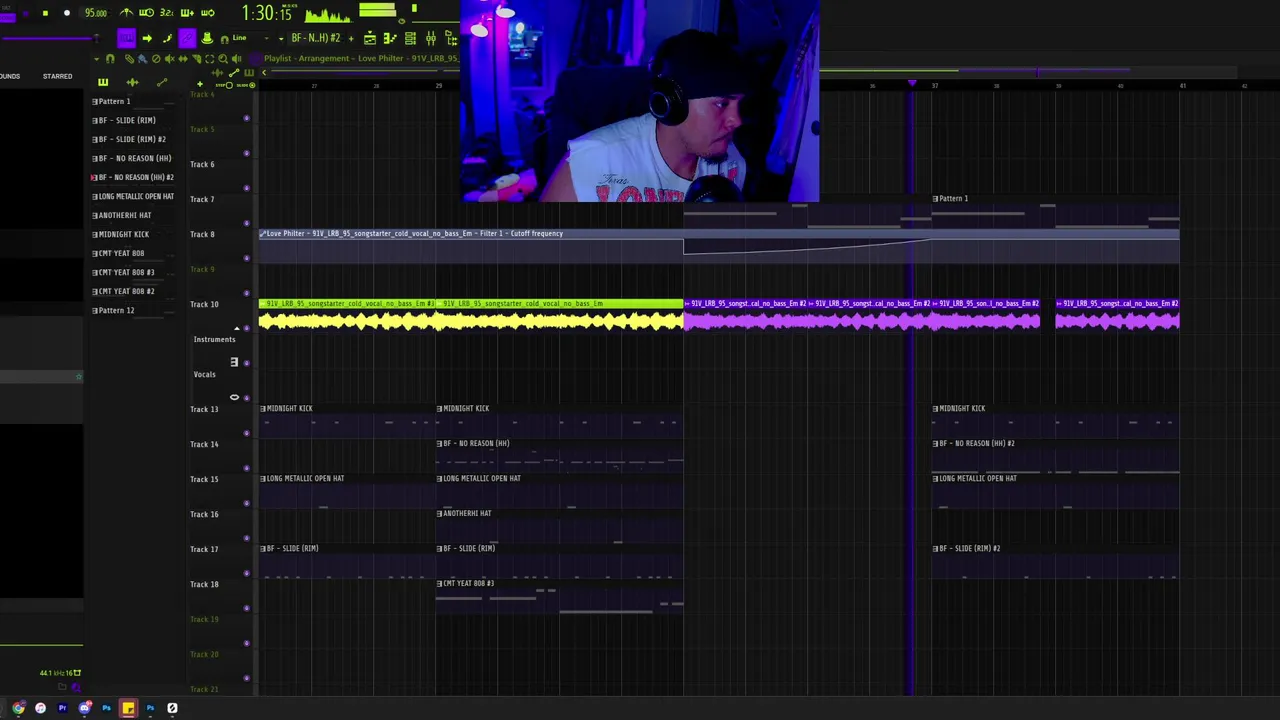
Task: Open step editing curve icon
Action: point(166,38)
